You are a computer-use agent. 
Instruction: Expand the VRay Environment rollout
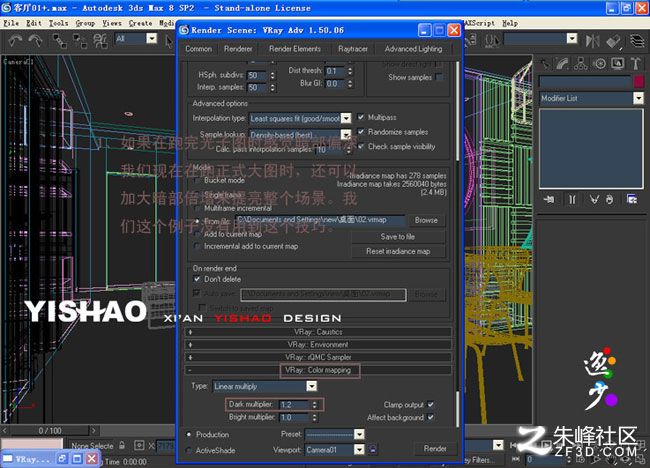pos(318,344)
